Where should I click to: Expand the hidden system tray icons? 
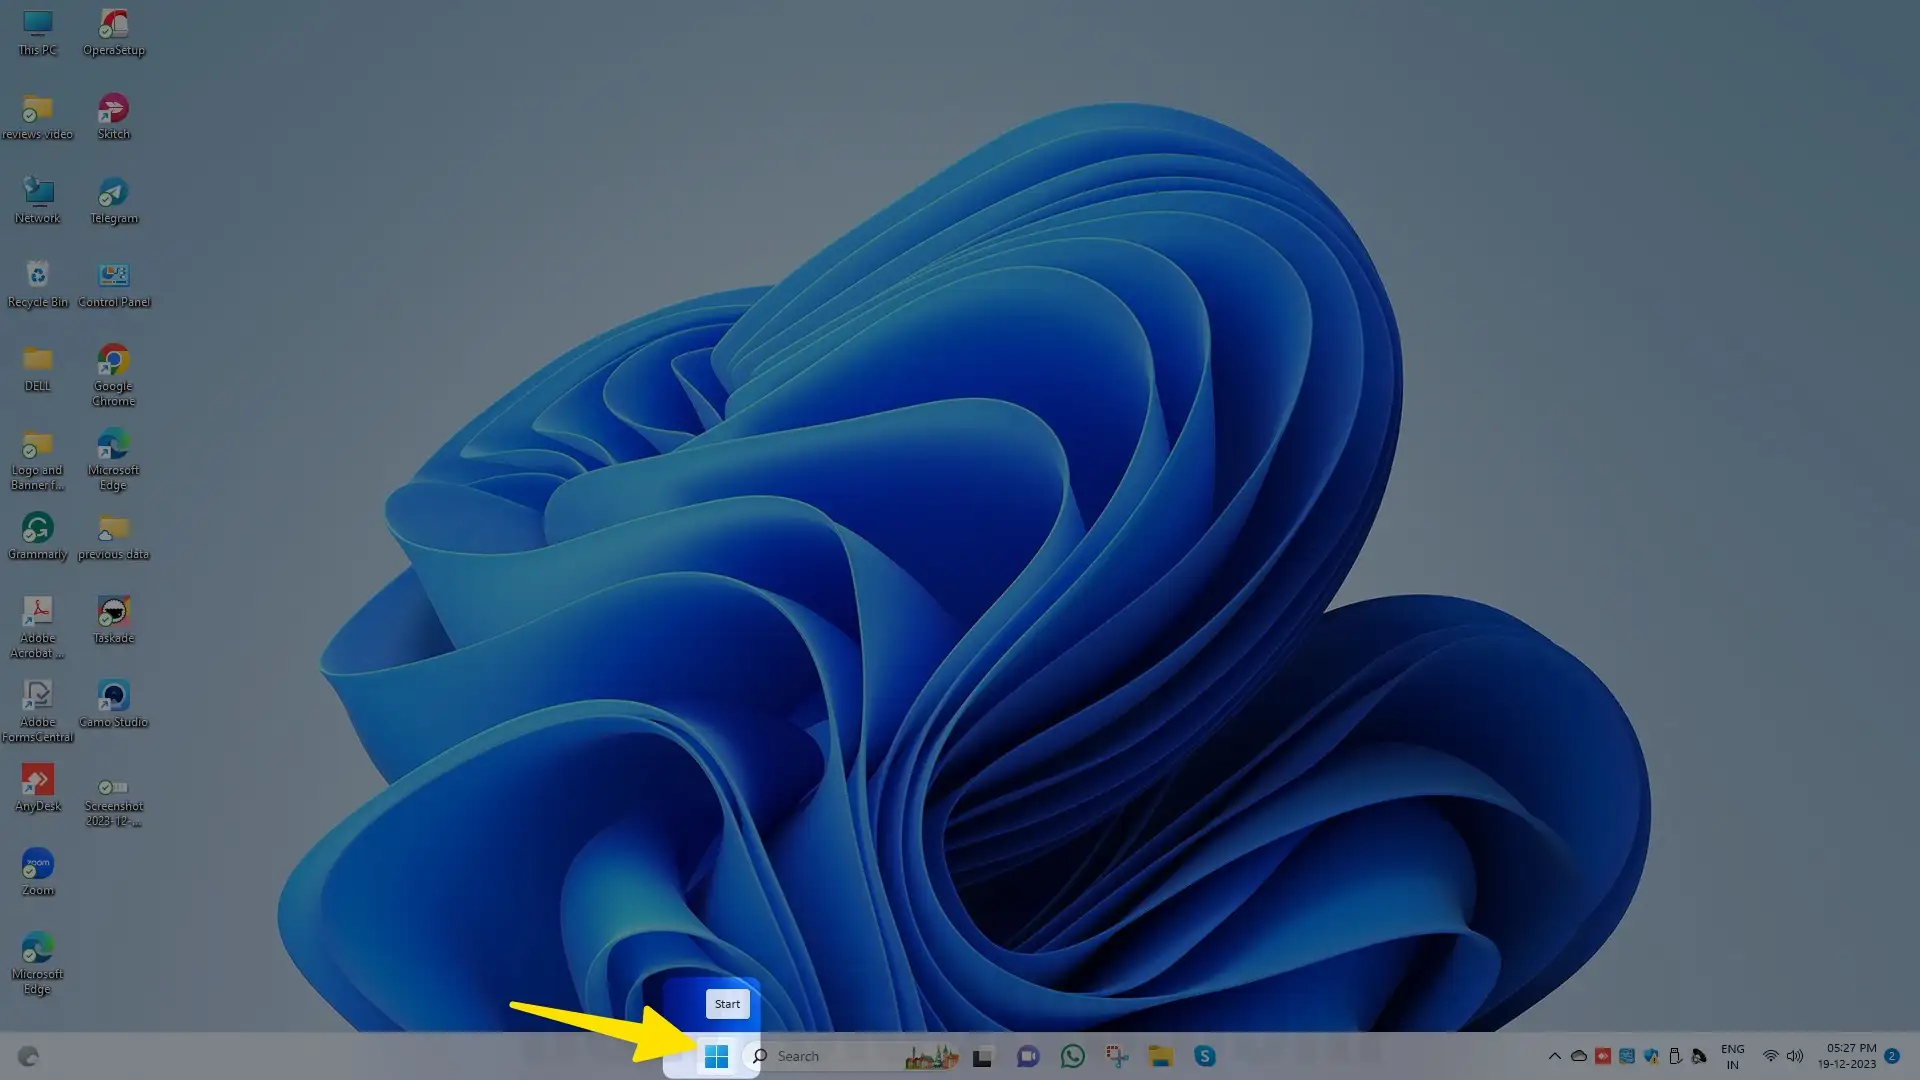(x=1554, y=1056)
